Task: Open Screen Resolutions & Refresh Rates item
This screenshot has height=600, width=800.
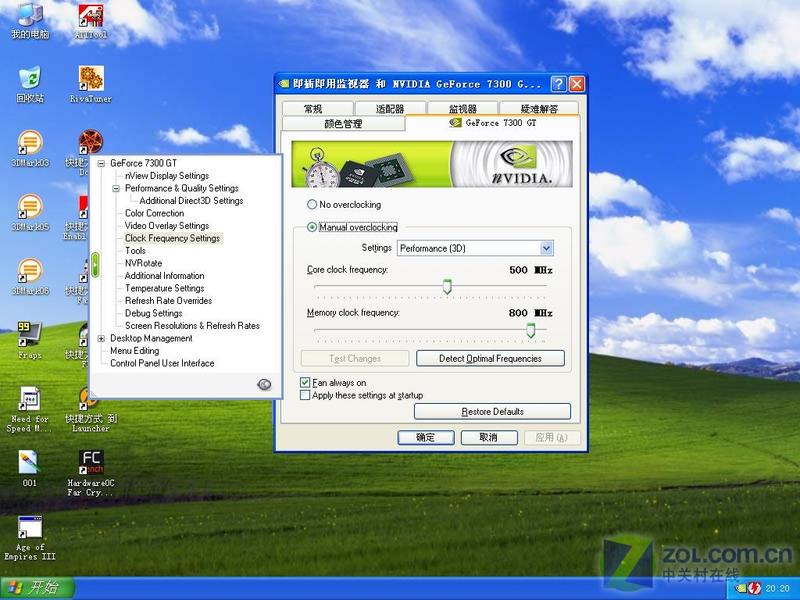Action: click(192, 326)
